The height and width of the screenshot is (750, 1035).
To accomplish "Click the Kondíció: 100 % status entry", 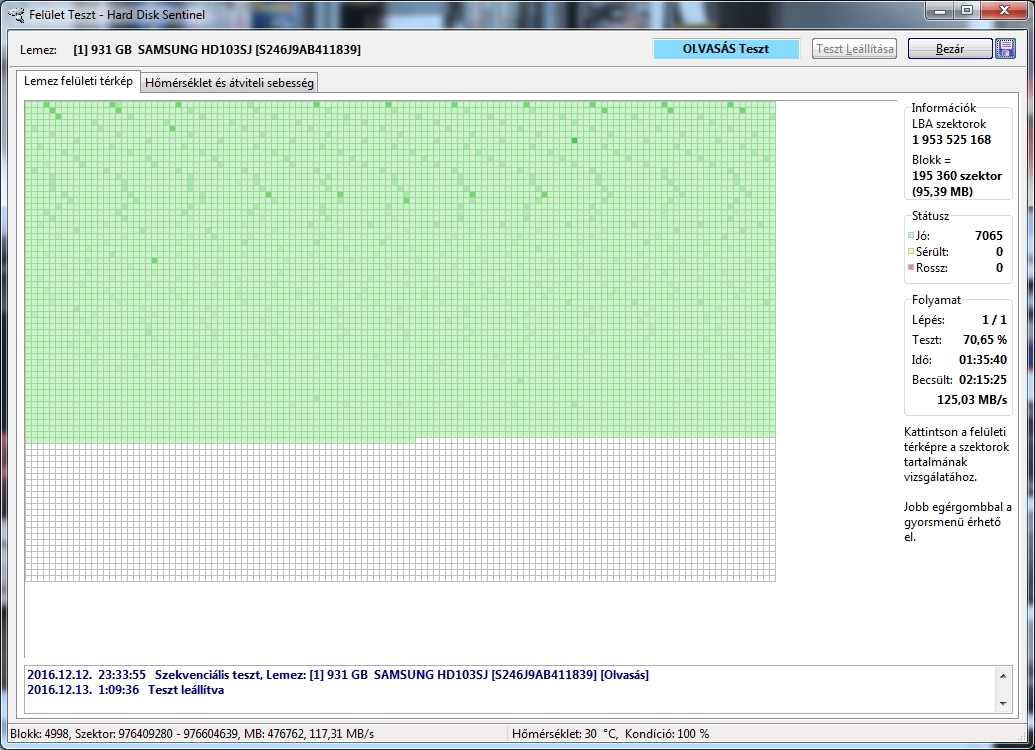I will [x=667, y=733].
